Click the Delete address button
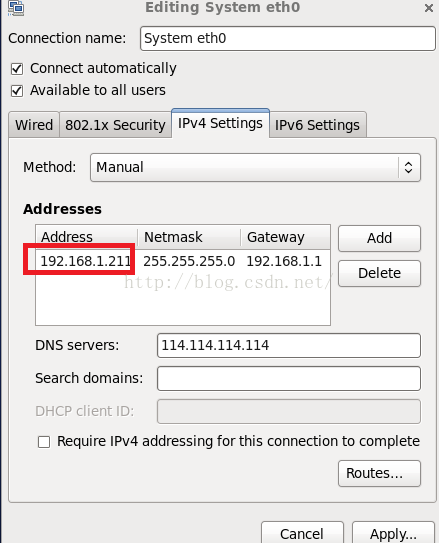This screenshot has height=543, width=439. pos(379,273)
